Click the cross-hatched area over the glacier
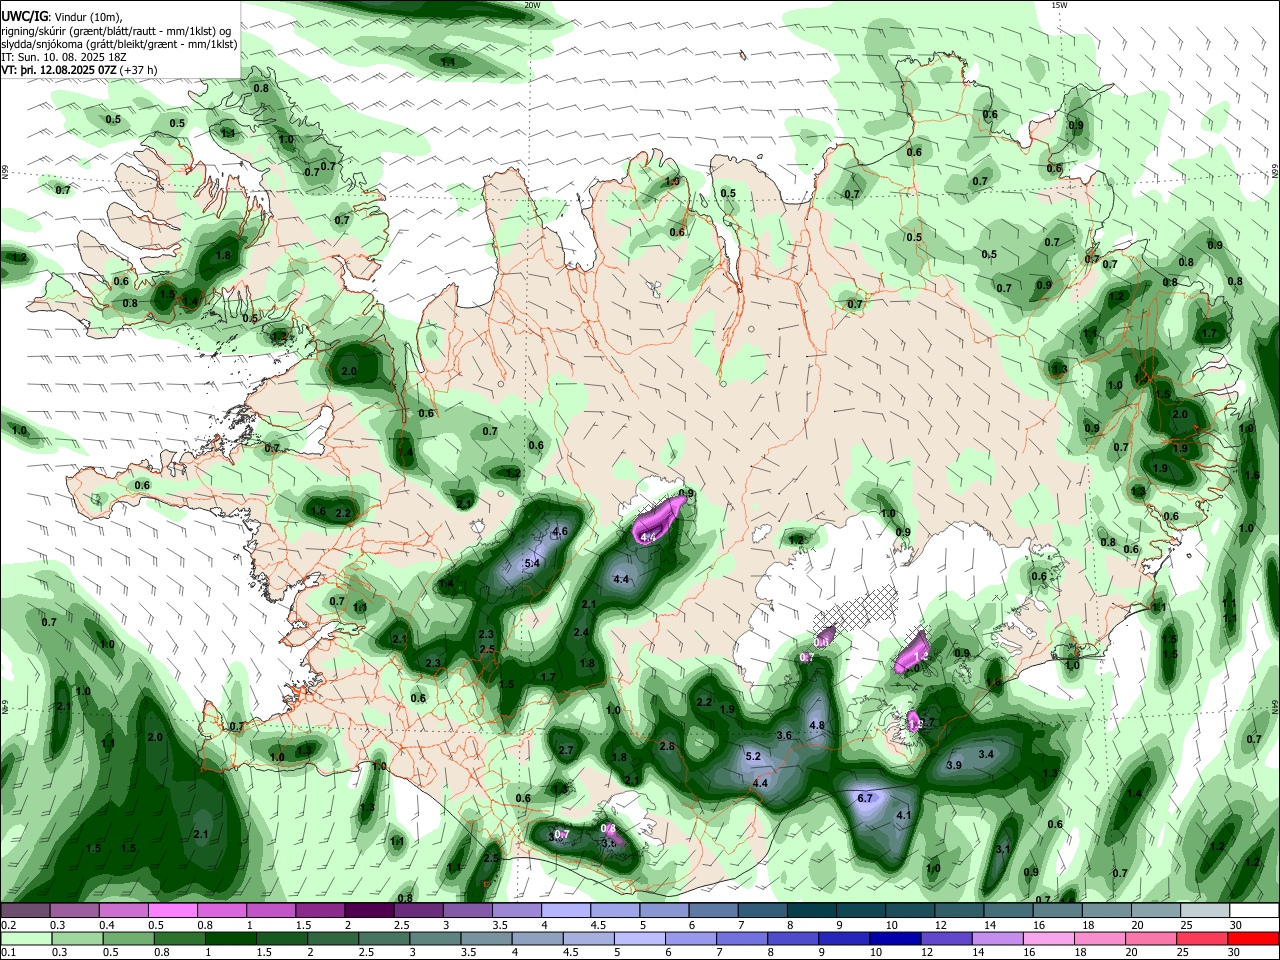The image size is (1280, 960). pyautogui.click(x=862, y=607)
